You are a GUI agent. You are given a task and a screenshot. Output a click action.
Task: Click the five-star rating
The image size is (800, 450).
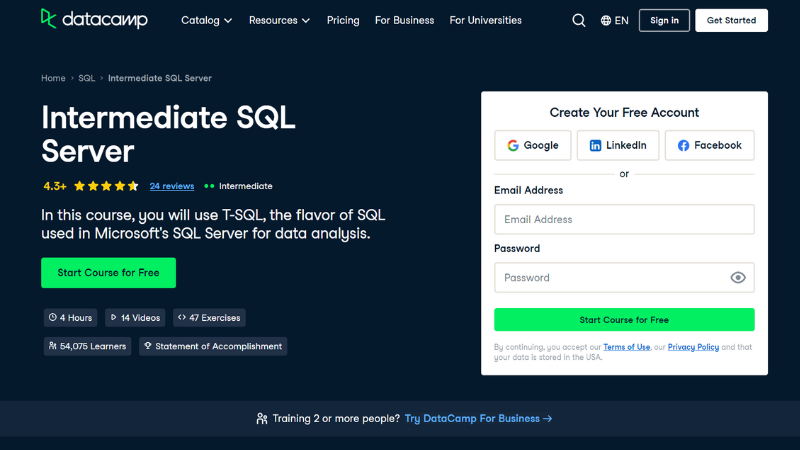pos(106,186)
